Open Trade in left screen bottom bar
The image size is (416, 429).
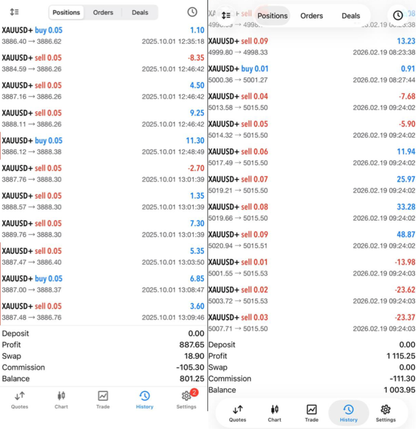click(x=103, y=400)
